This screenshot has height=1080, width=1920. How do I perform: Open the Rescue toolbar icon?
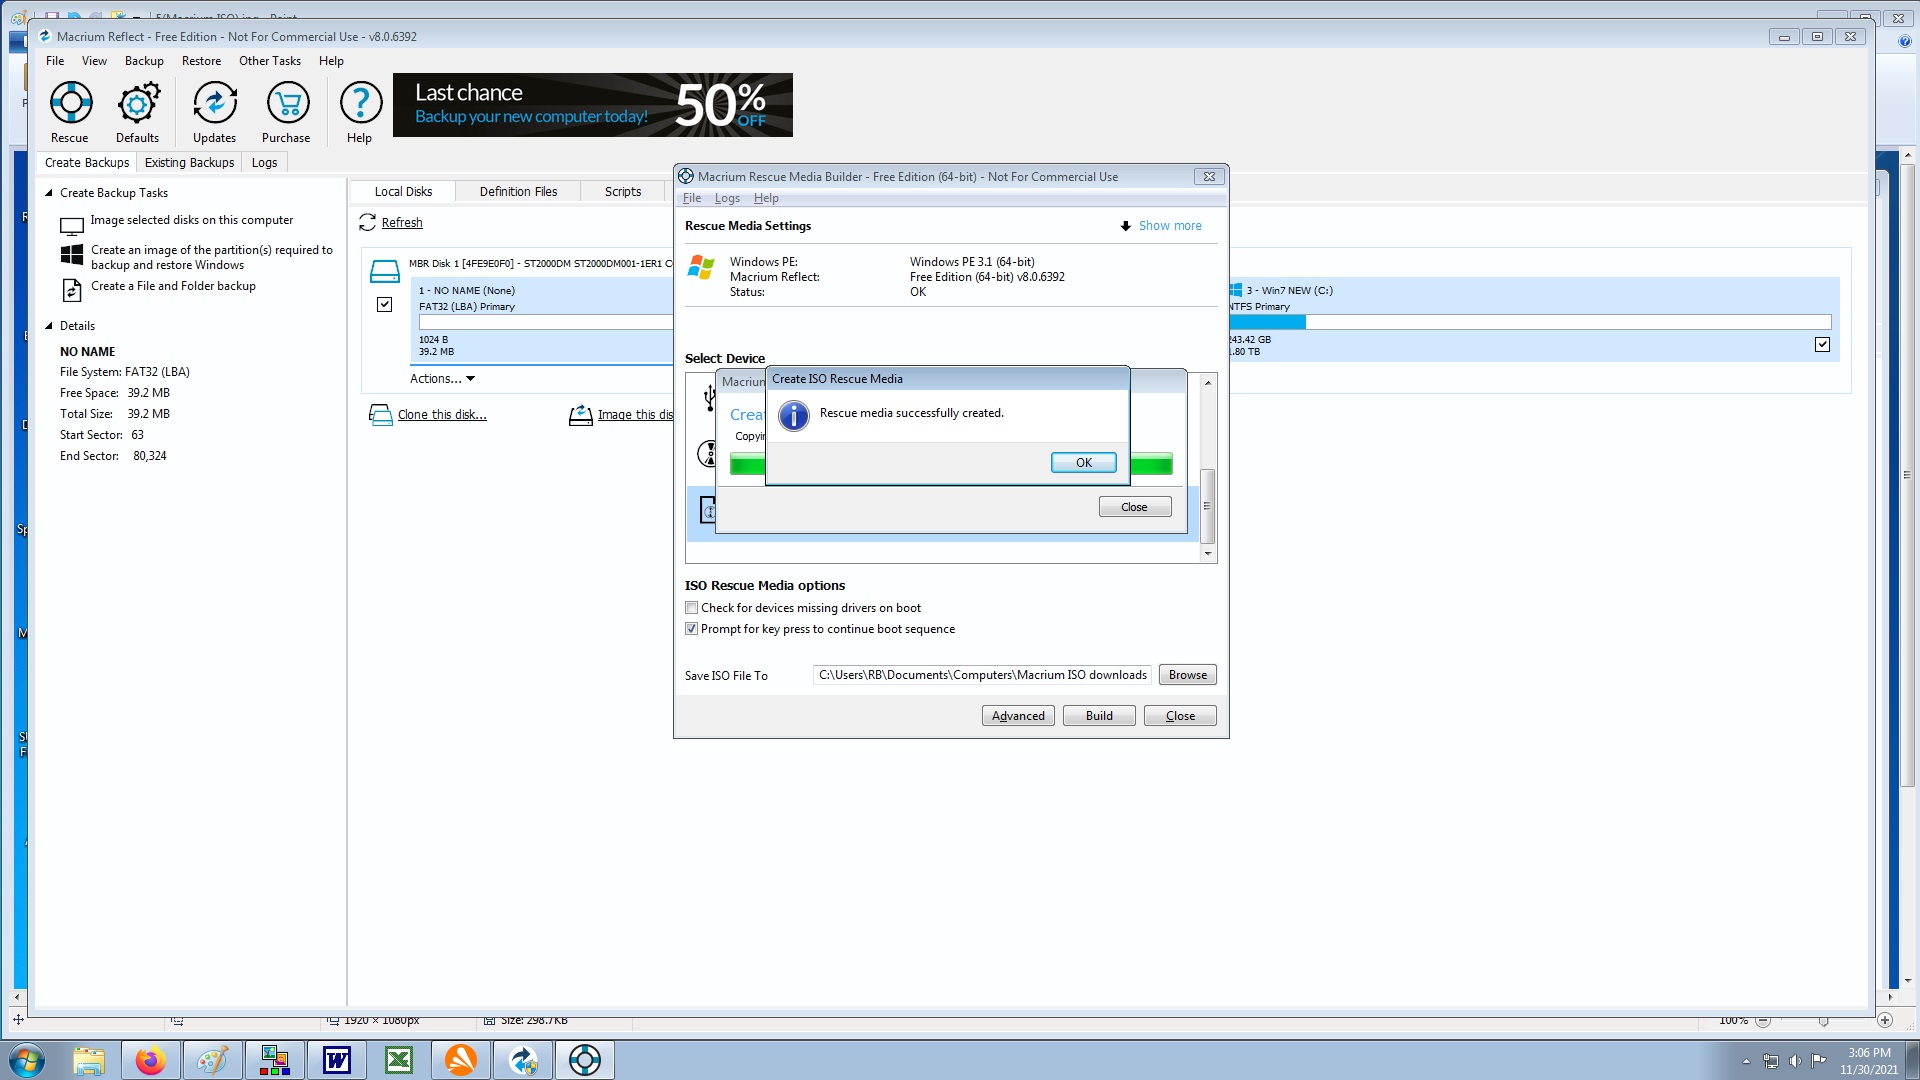[71, 103]
